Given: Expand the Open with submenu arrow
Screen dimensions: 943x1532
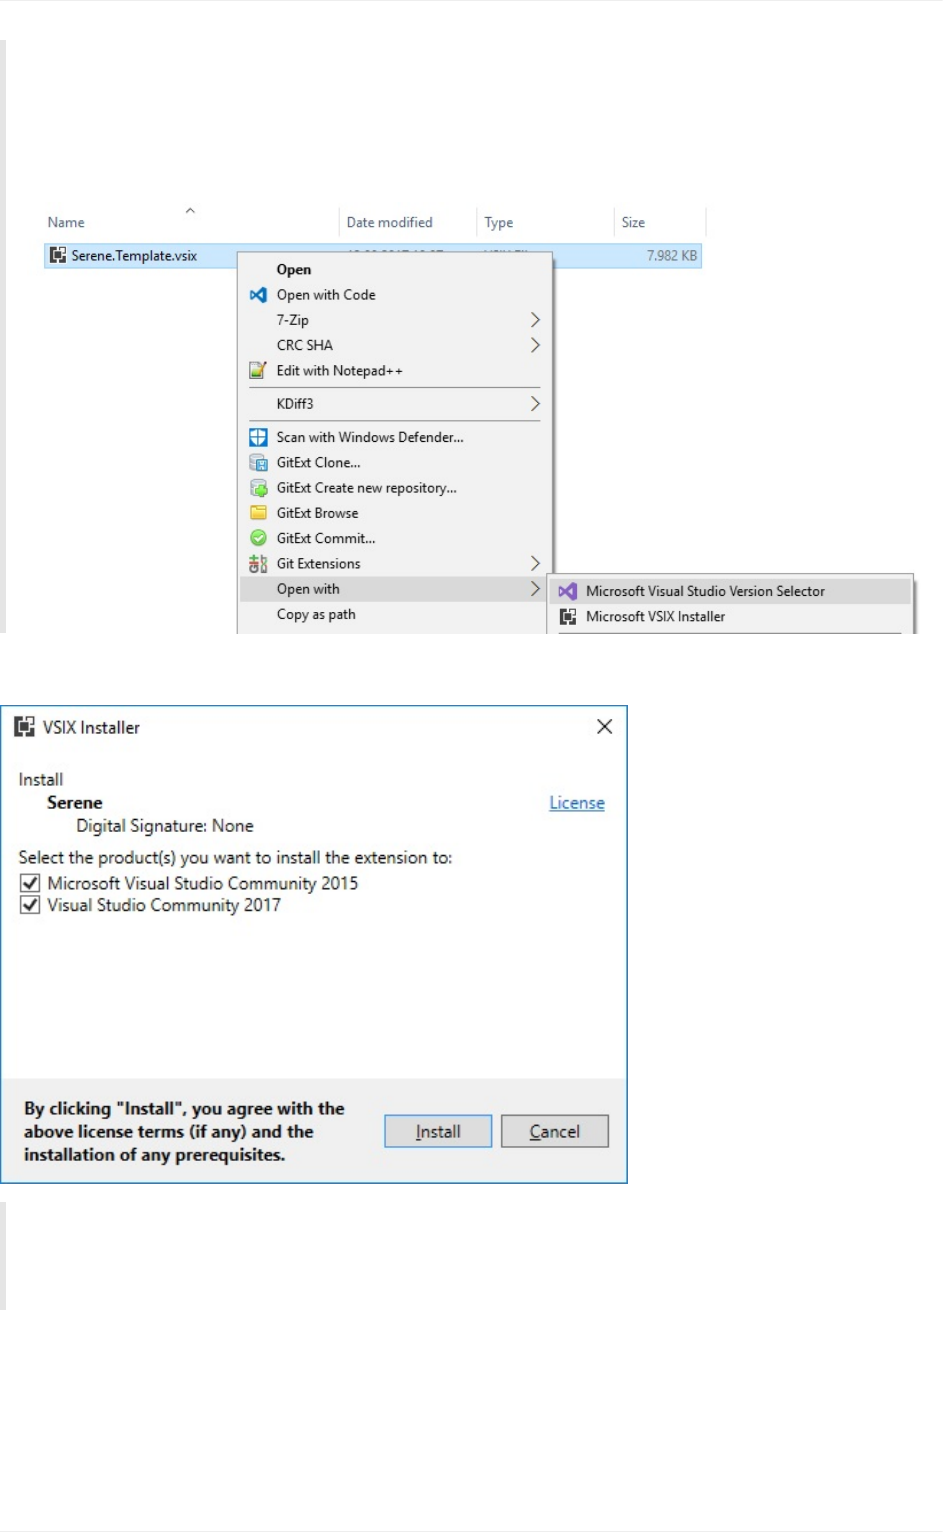Looking at the screenshot, I should (x=535, y=589).
